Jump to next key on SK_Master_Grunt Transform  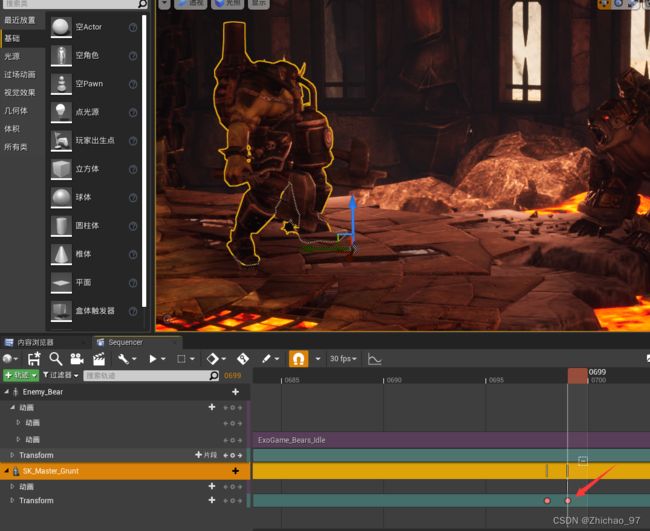240,501
